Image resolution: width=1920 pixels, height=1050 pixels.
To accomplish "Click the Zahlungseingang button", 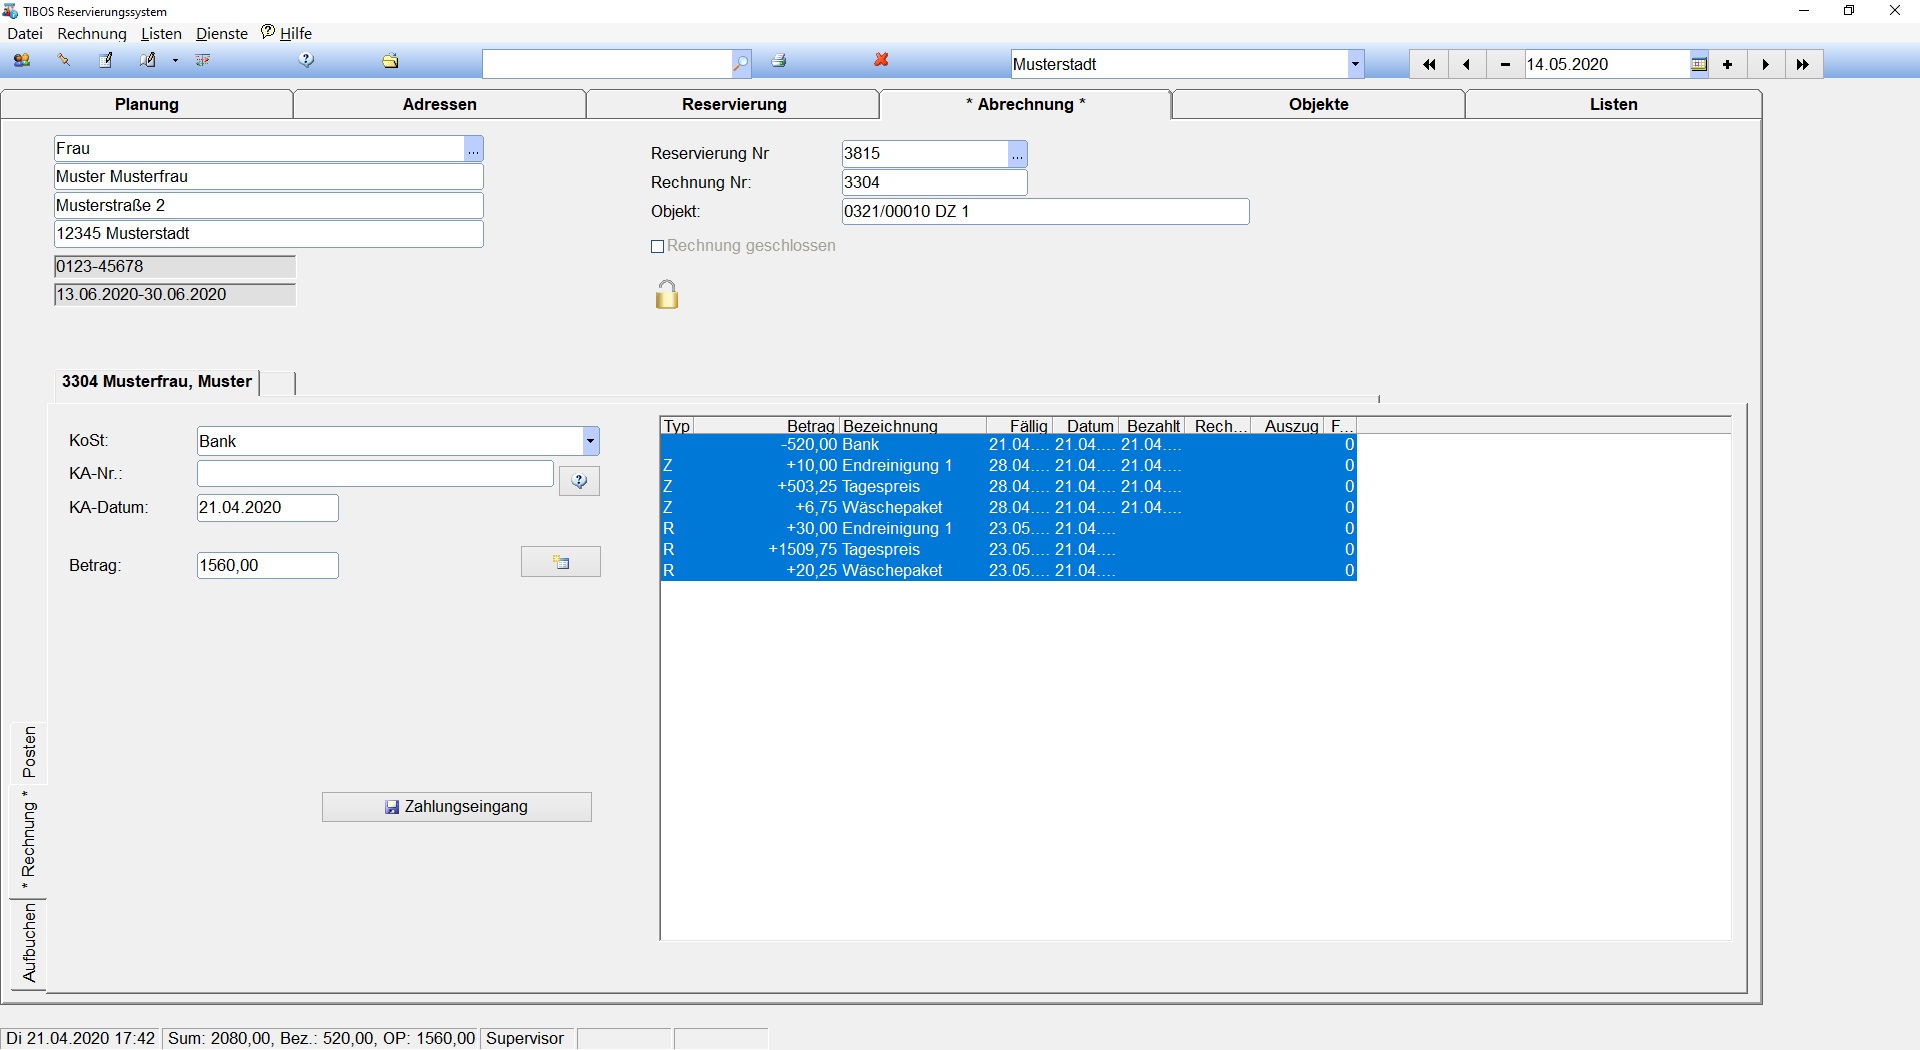I will [x=457, y=807].
